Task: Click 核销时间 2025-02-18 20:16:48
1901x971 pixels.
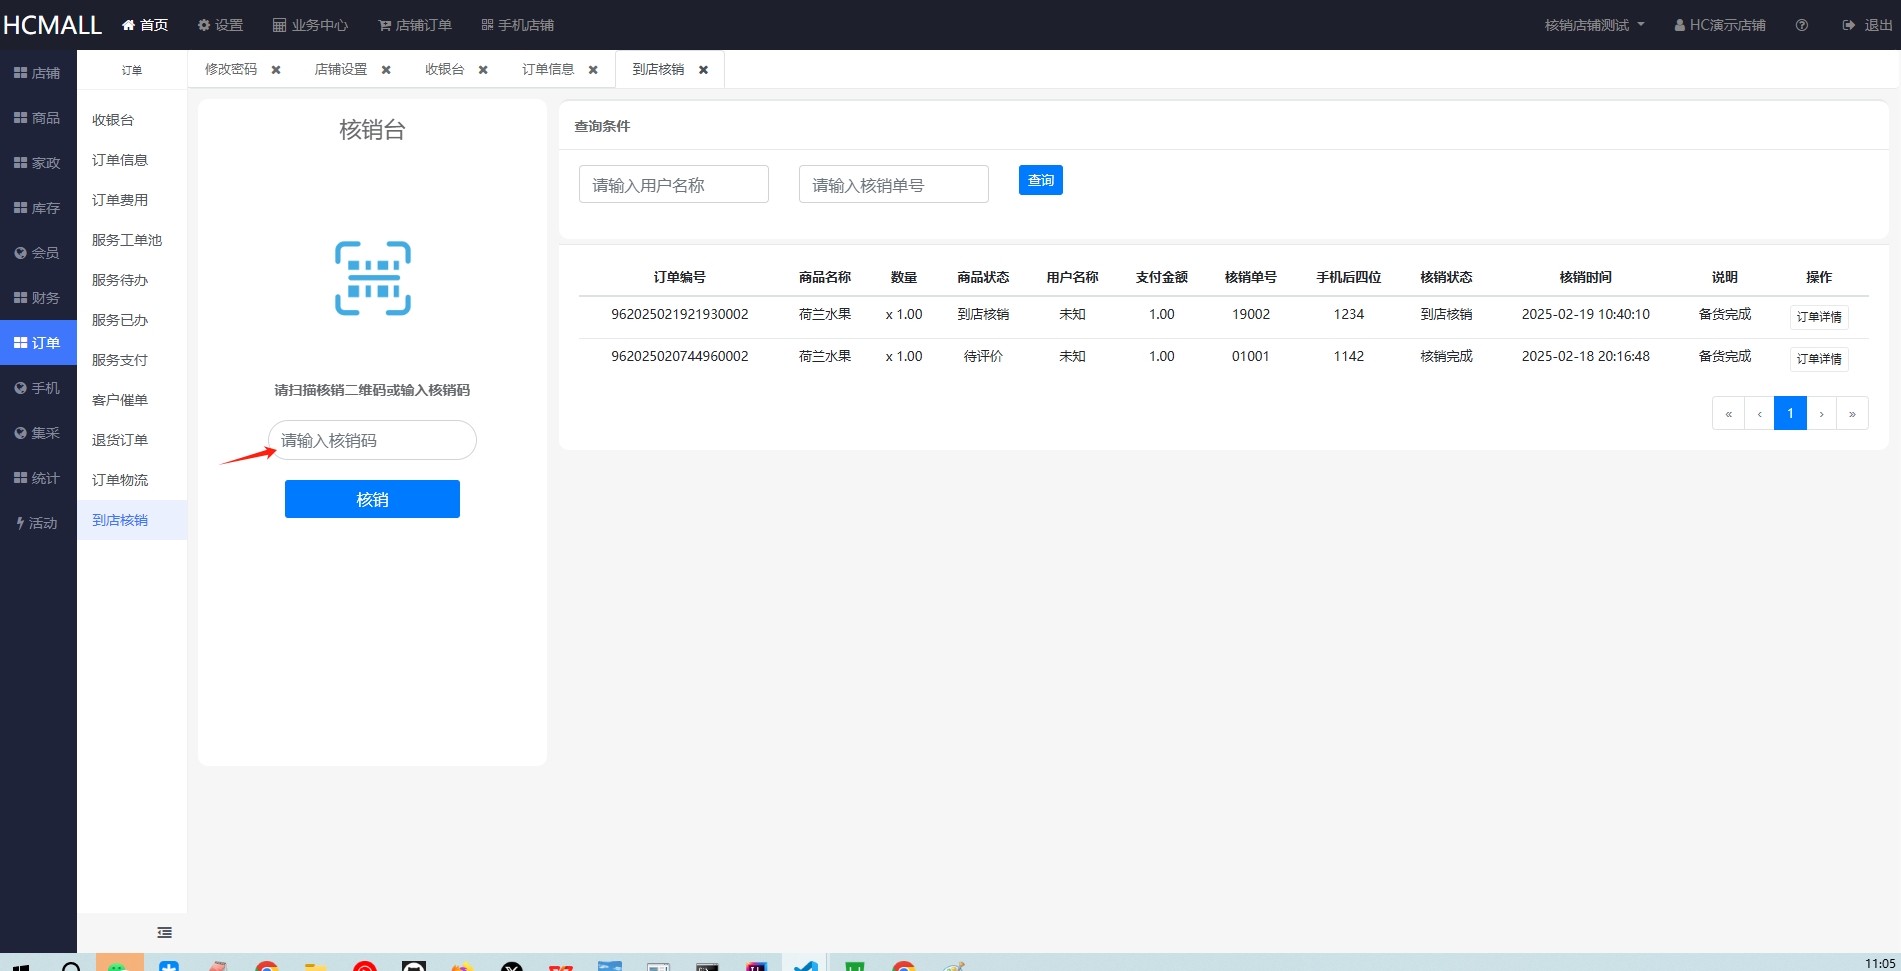Action: pyautogui.click(x=1586, y=356)
